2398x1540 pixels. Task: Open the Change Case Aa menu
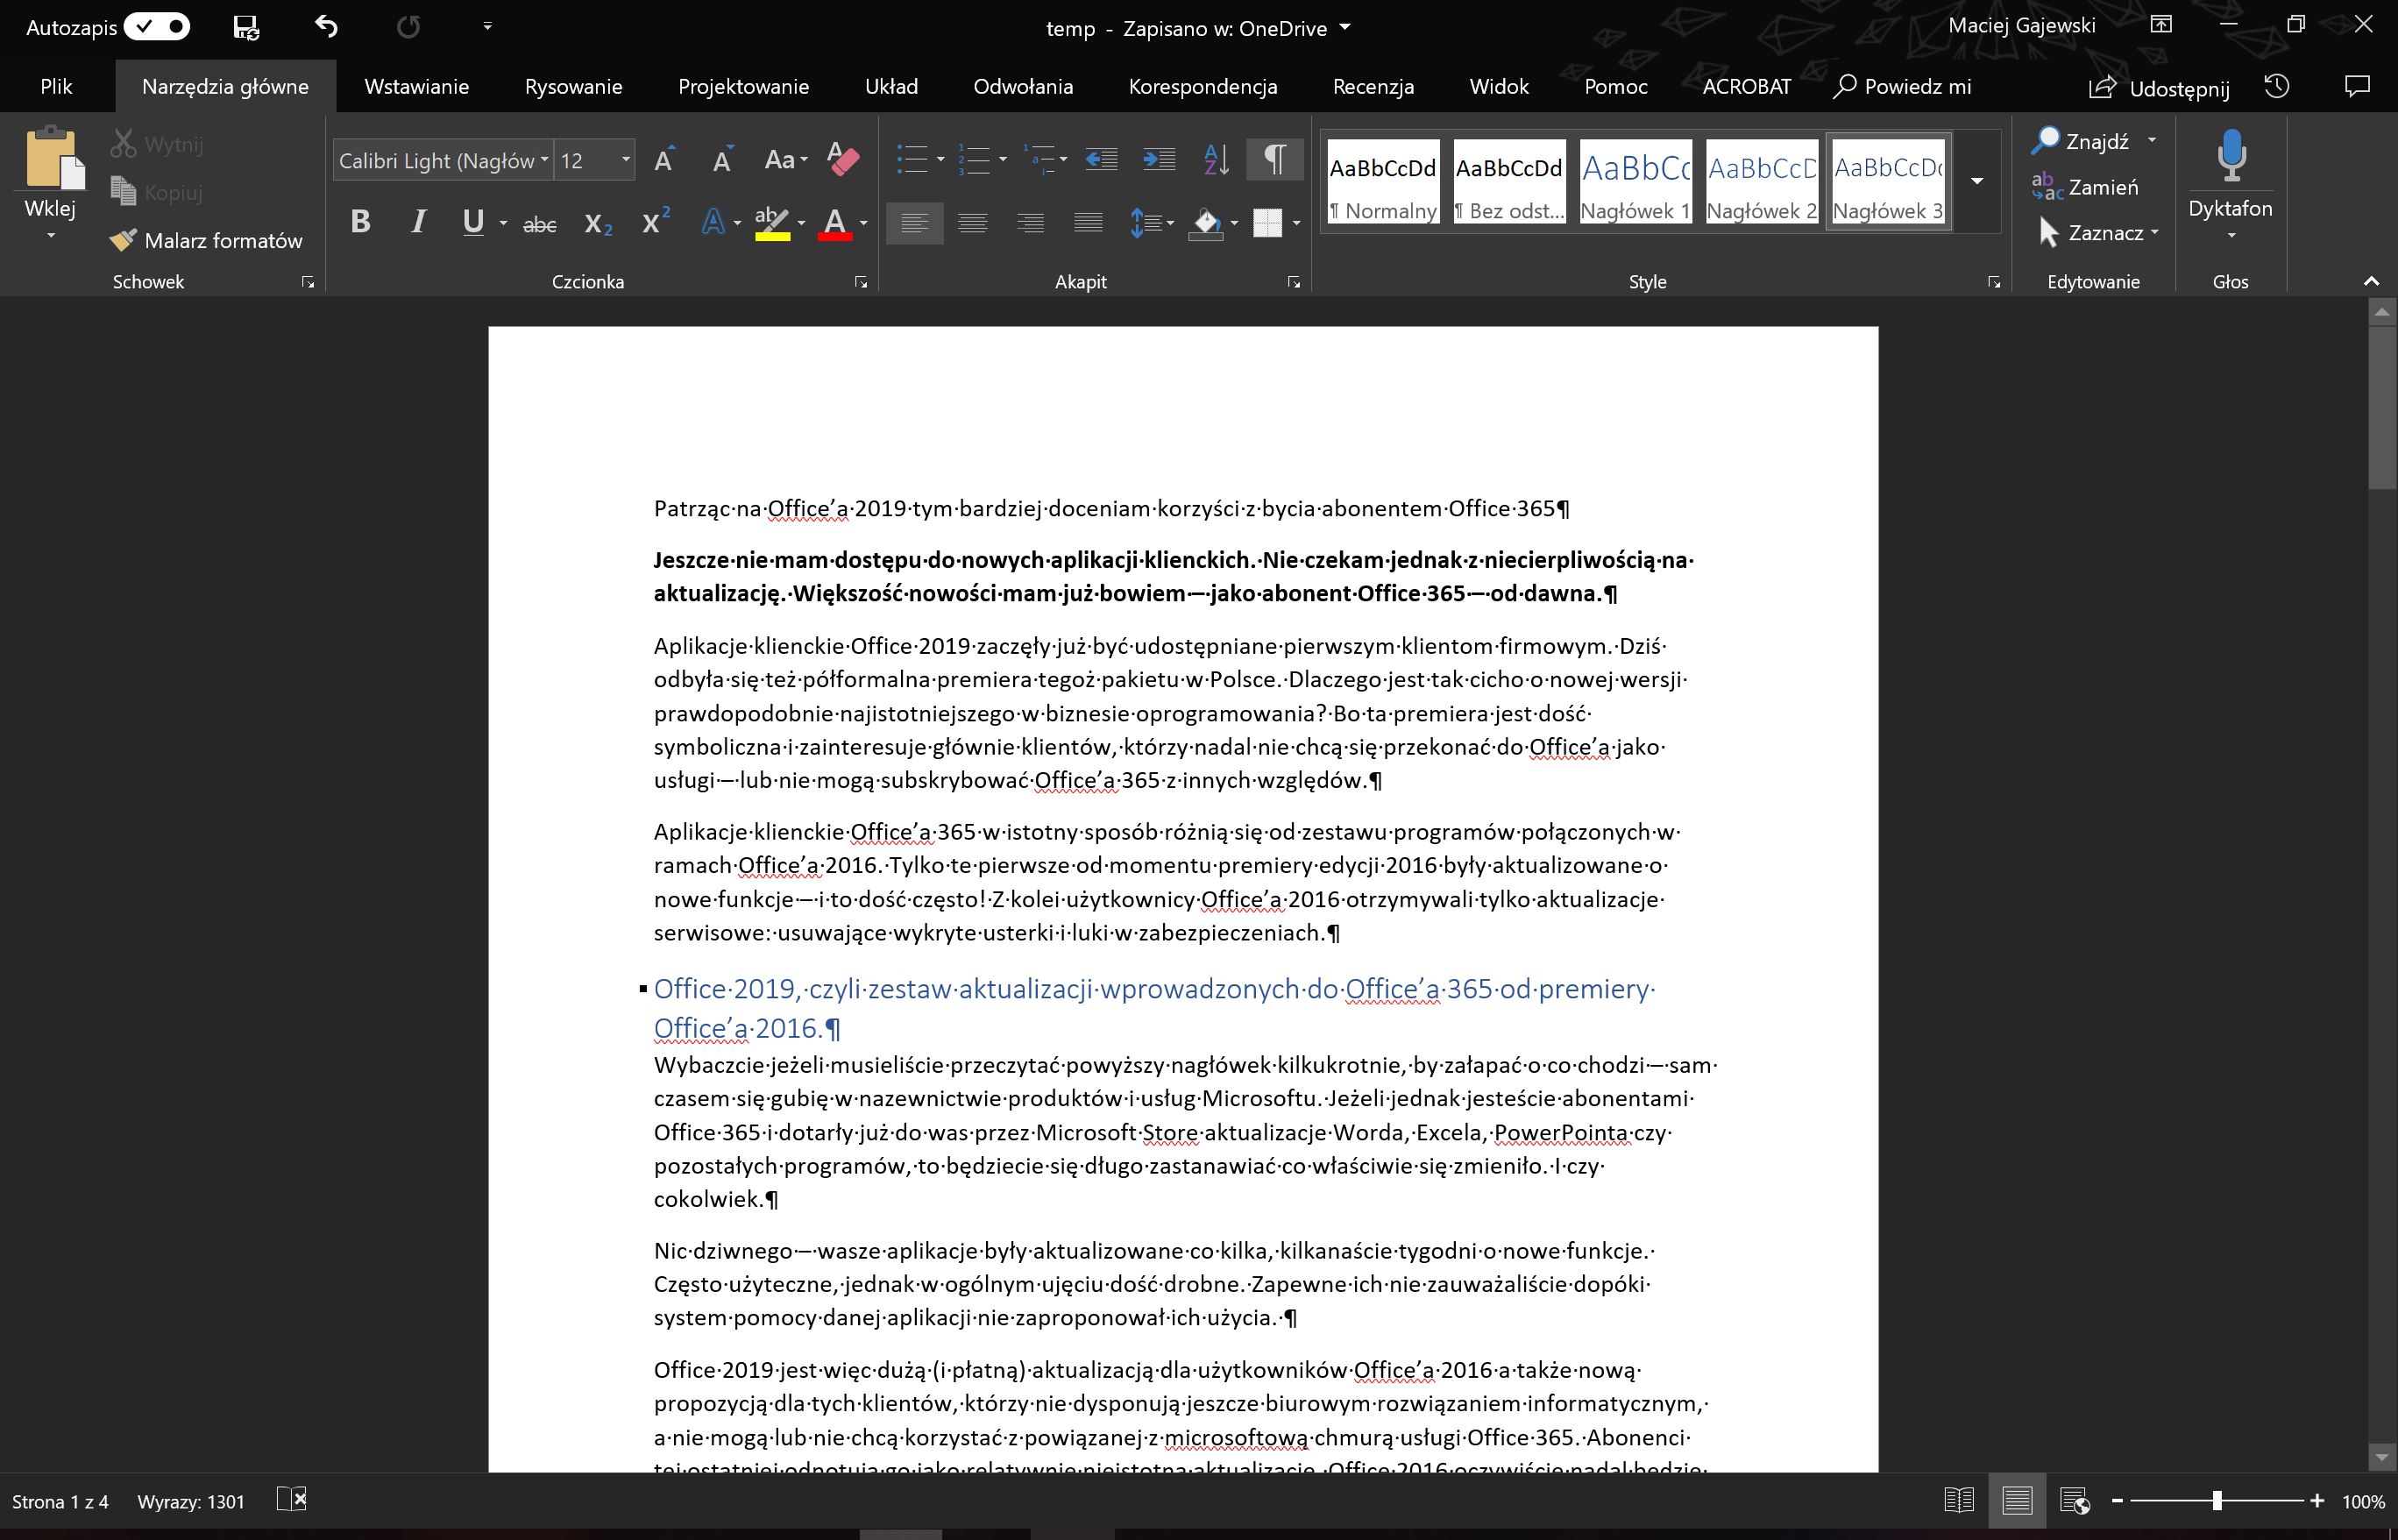pos(785,160)
